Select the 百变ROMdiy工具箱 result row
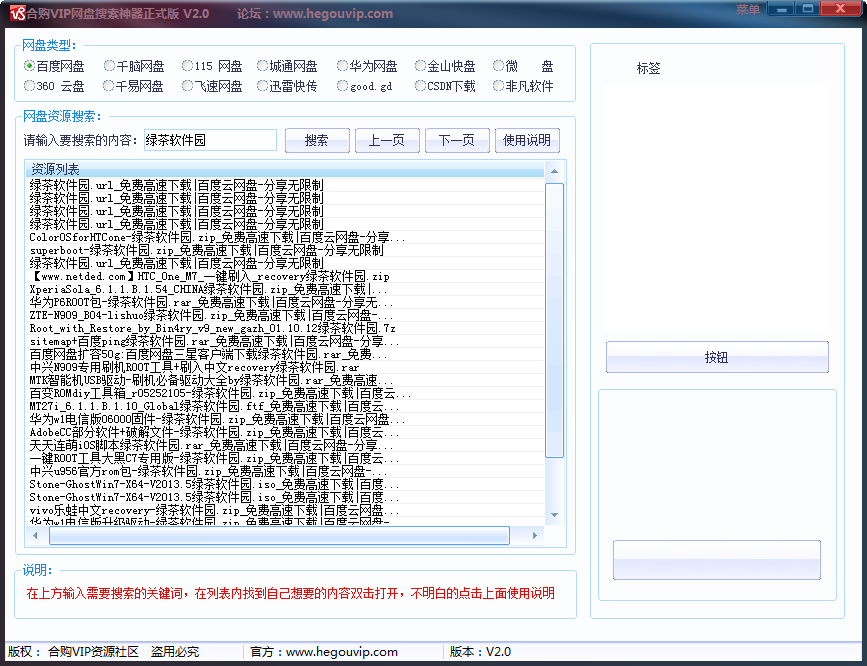 285,393
